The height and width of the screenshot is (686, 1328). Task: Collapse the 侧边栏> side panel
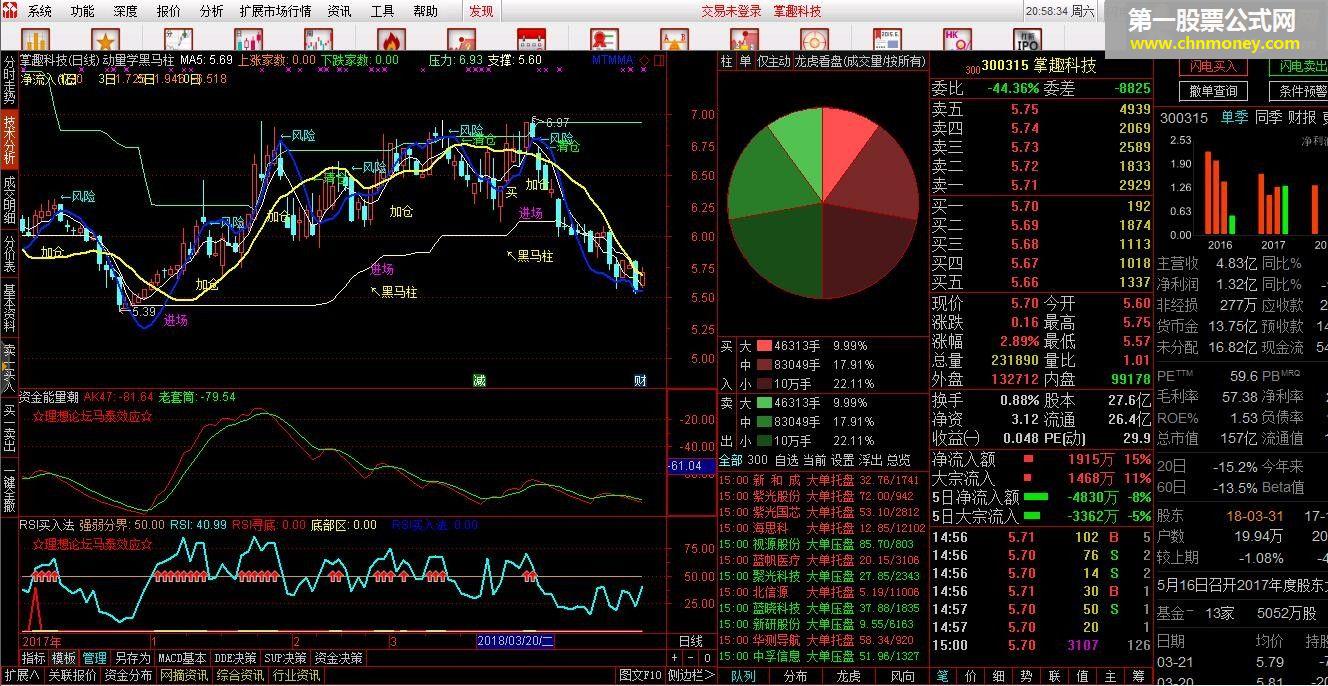pos(692,676)
